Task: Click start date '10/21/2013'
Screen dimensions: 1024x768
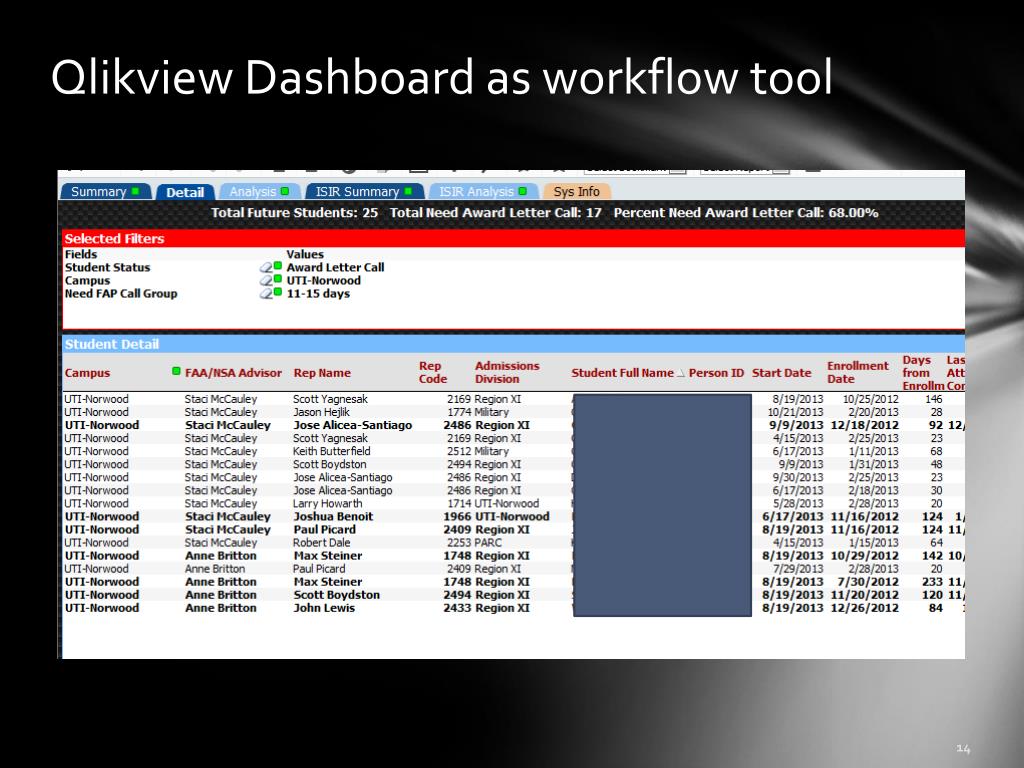Action: point(795,412)
